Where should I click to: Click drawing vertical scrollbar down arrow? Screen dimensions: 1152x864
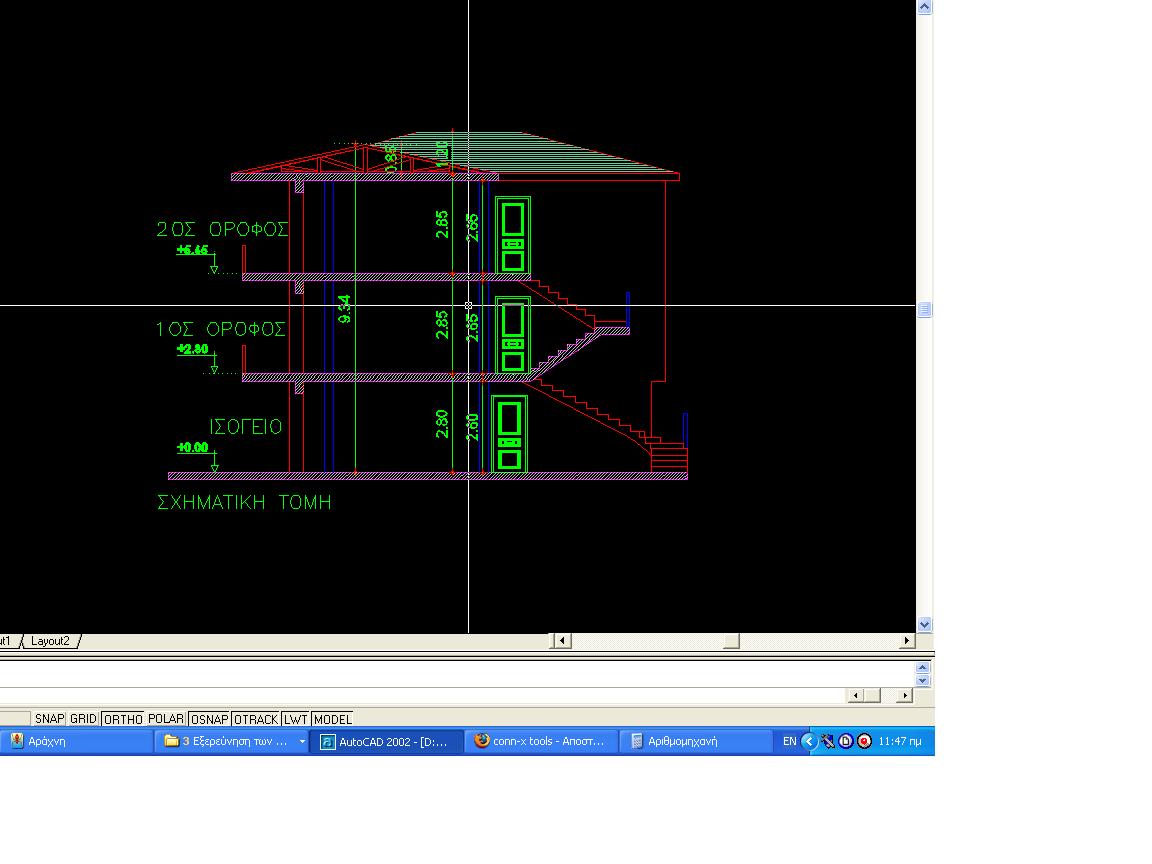click(x=924, y=624)
